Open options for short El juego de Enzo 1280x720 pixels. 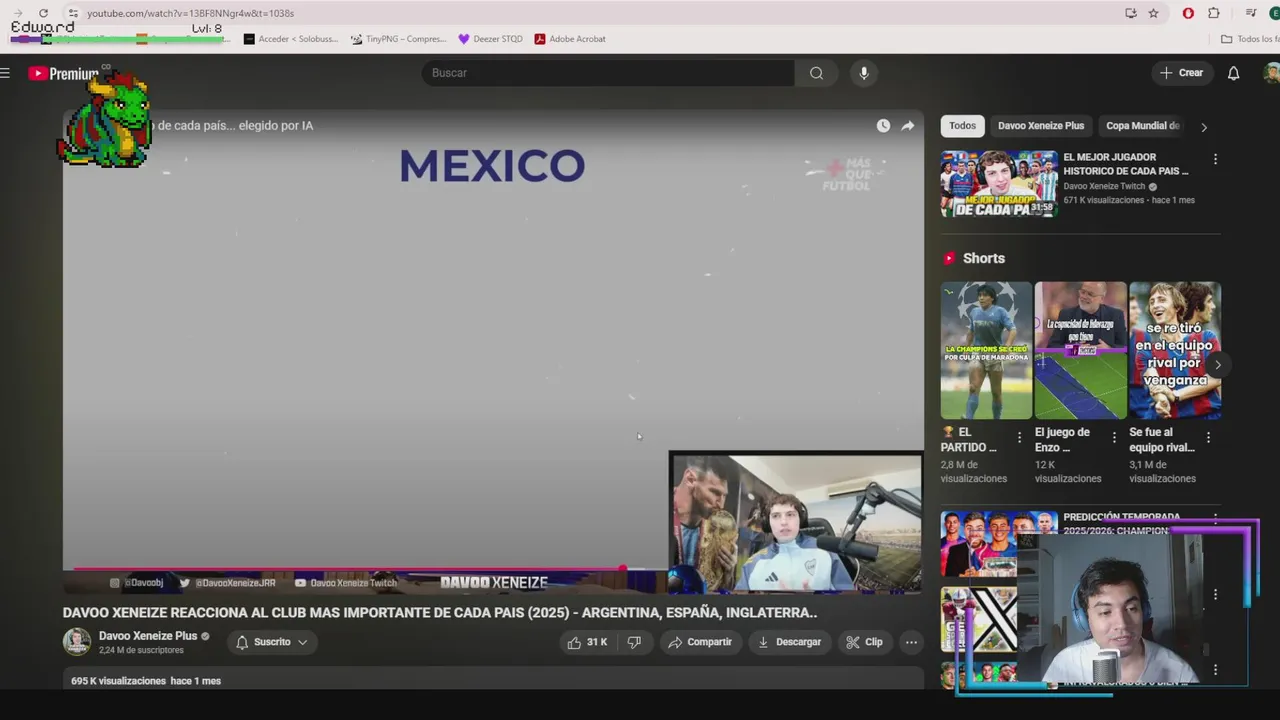pos(1114,437)
